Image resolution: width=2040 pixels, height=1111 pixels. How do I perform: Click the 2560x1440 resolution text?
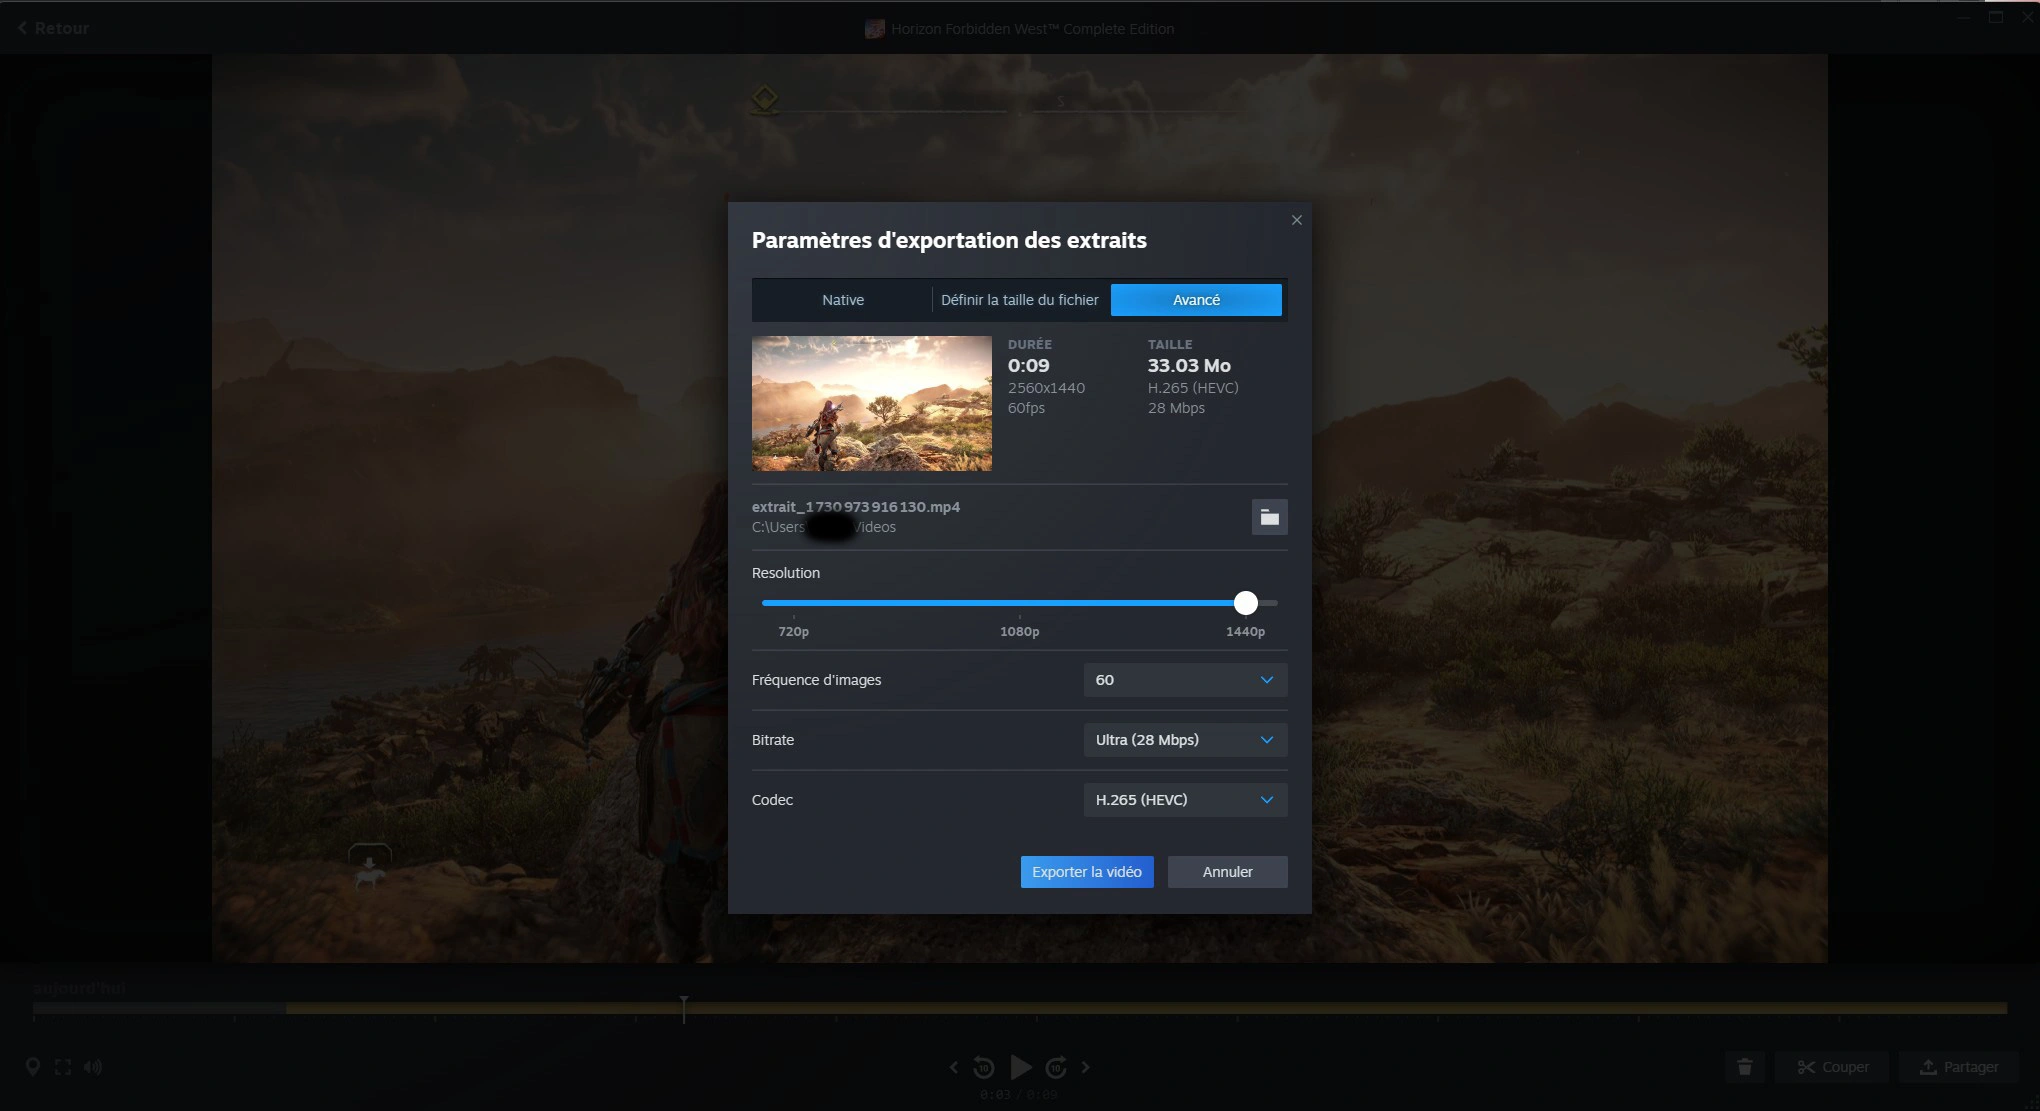(1046, 388)
